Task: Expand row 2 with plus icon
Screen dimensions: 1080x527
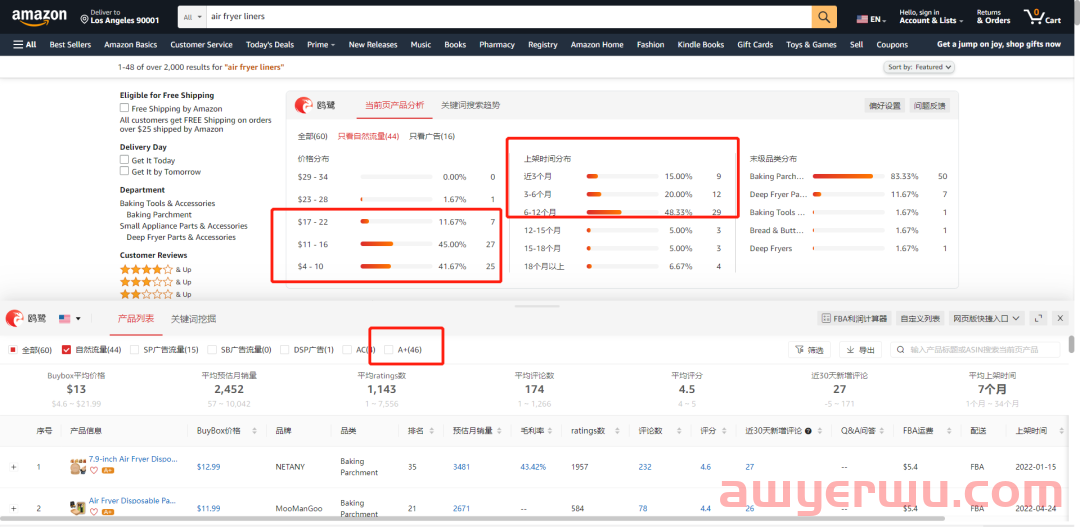Action: (x=13, y=508)
